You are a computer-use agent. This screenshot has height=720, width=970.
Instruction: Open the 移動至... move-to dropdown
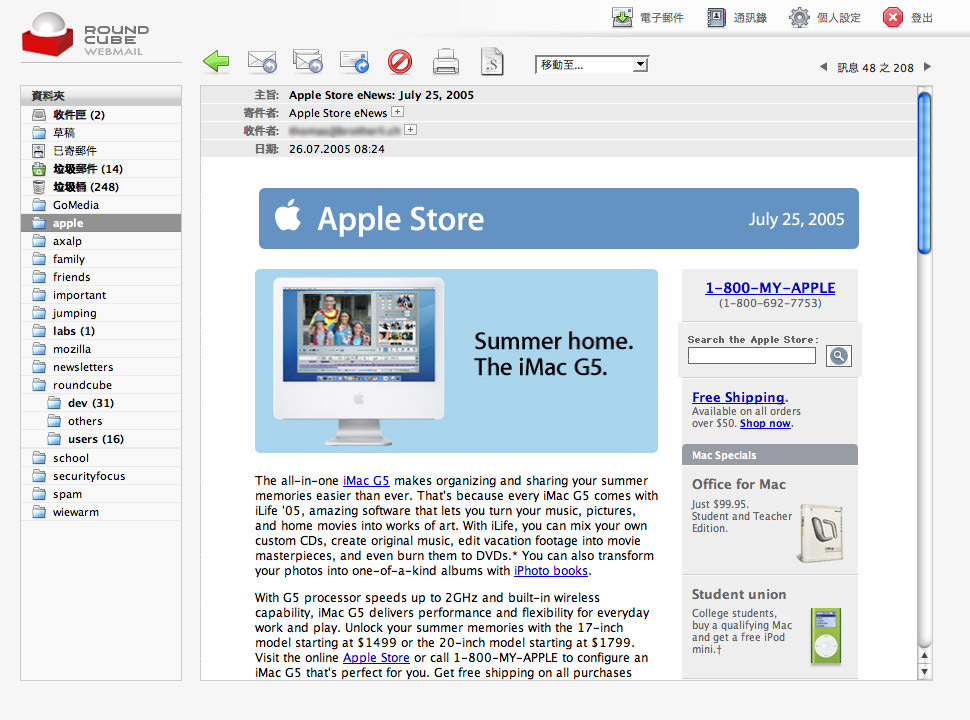pyautogui.click(x=591, y=64)
